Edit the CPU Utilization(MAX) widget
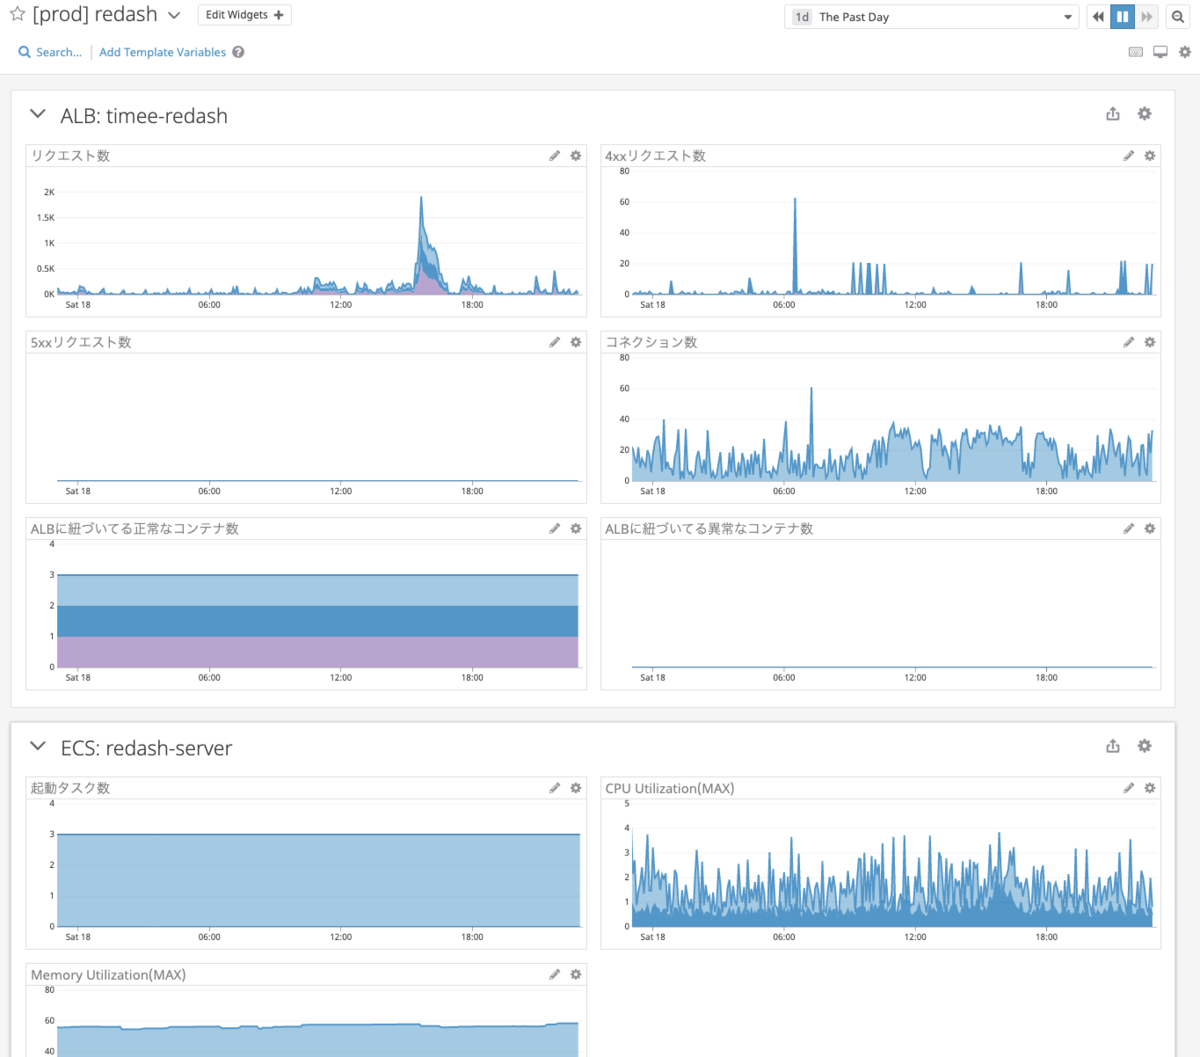1200x1057 pixels. click(1128, 788)
